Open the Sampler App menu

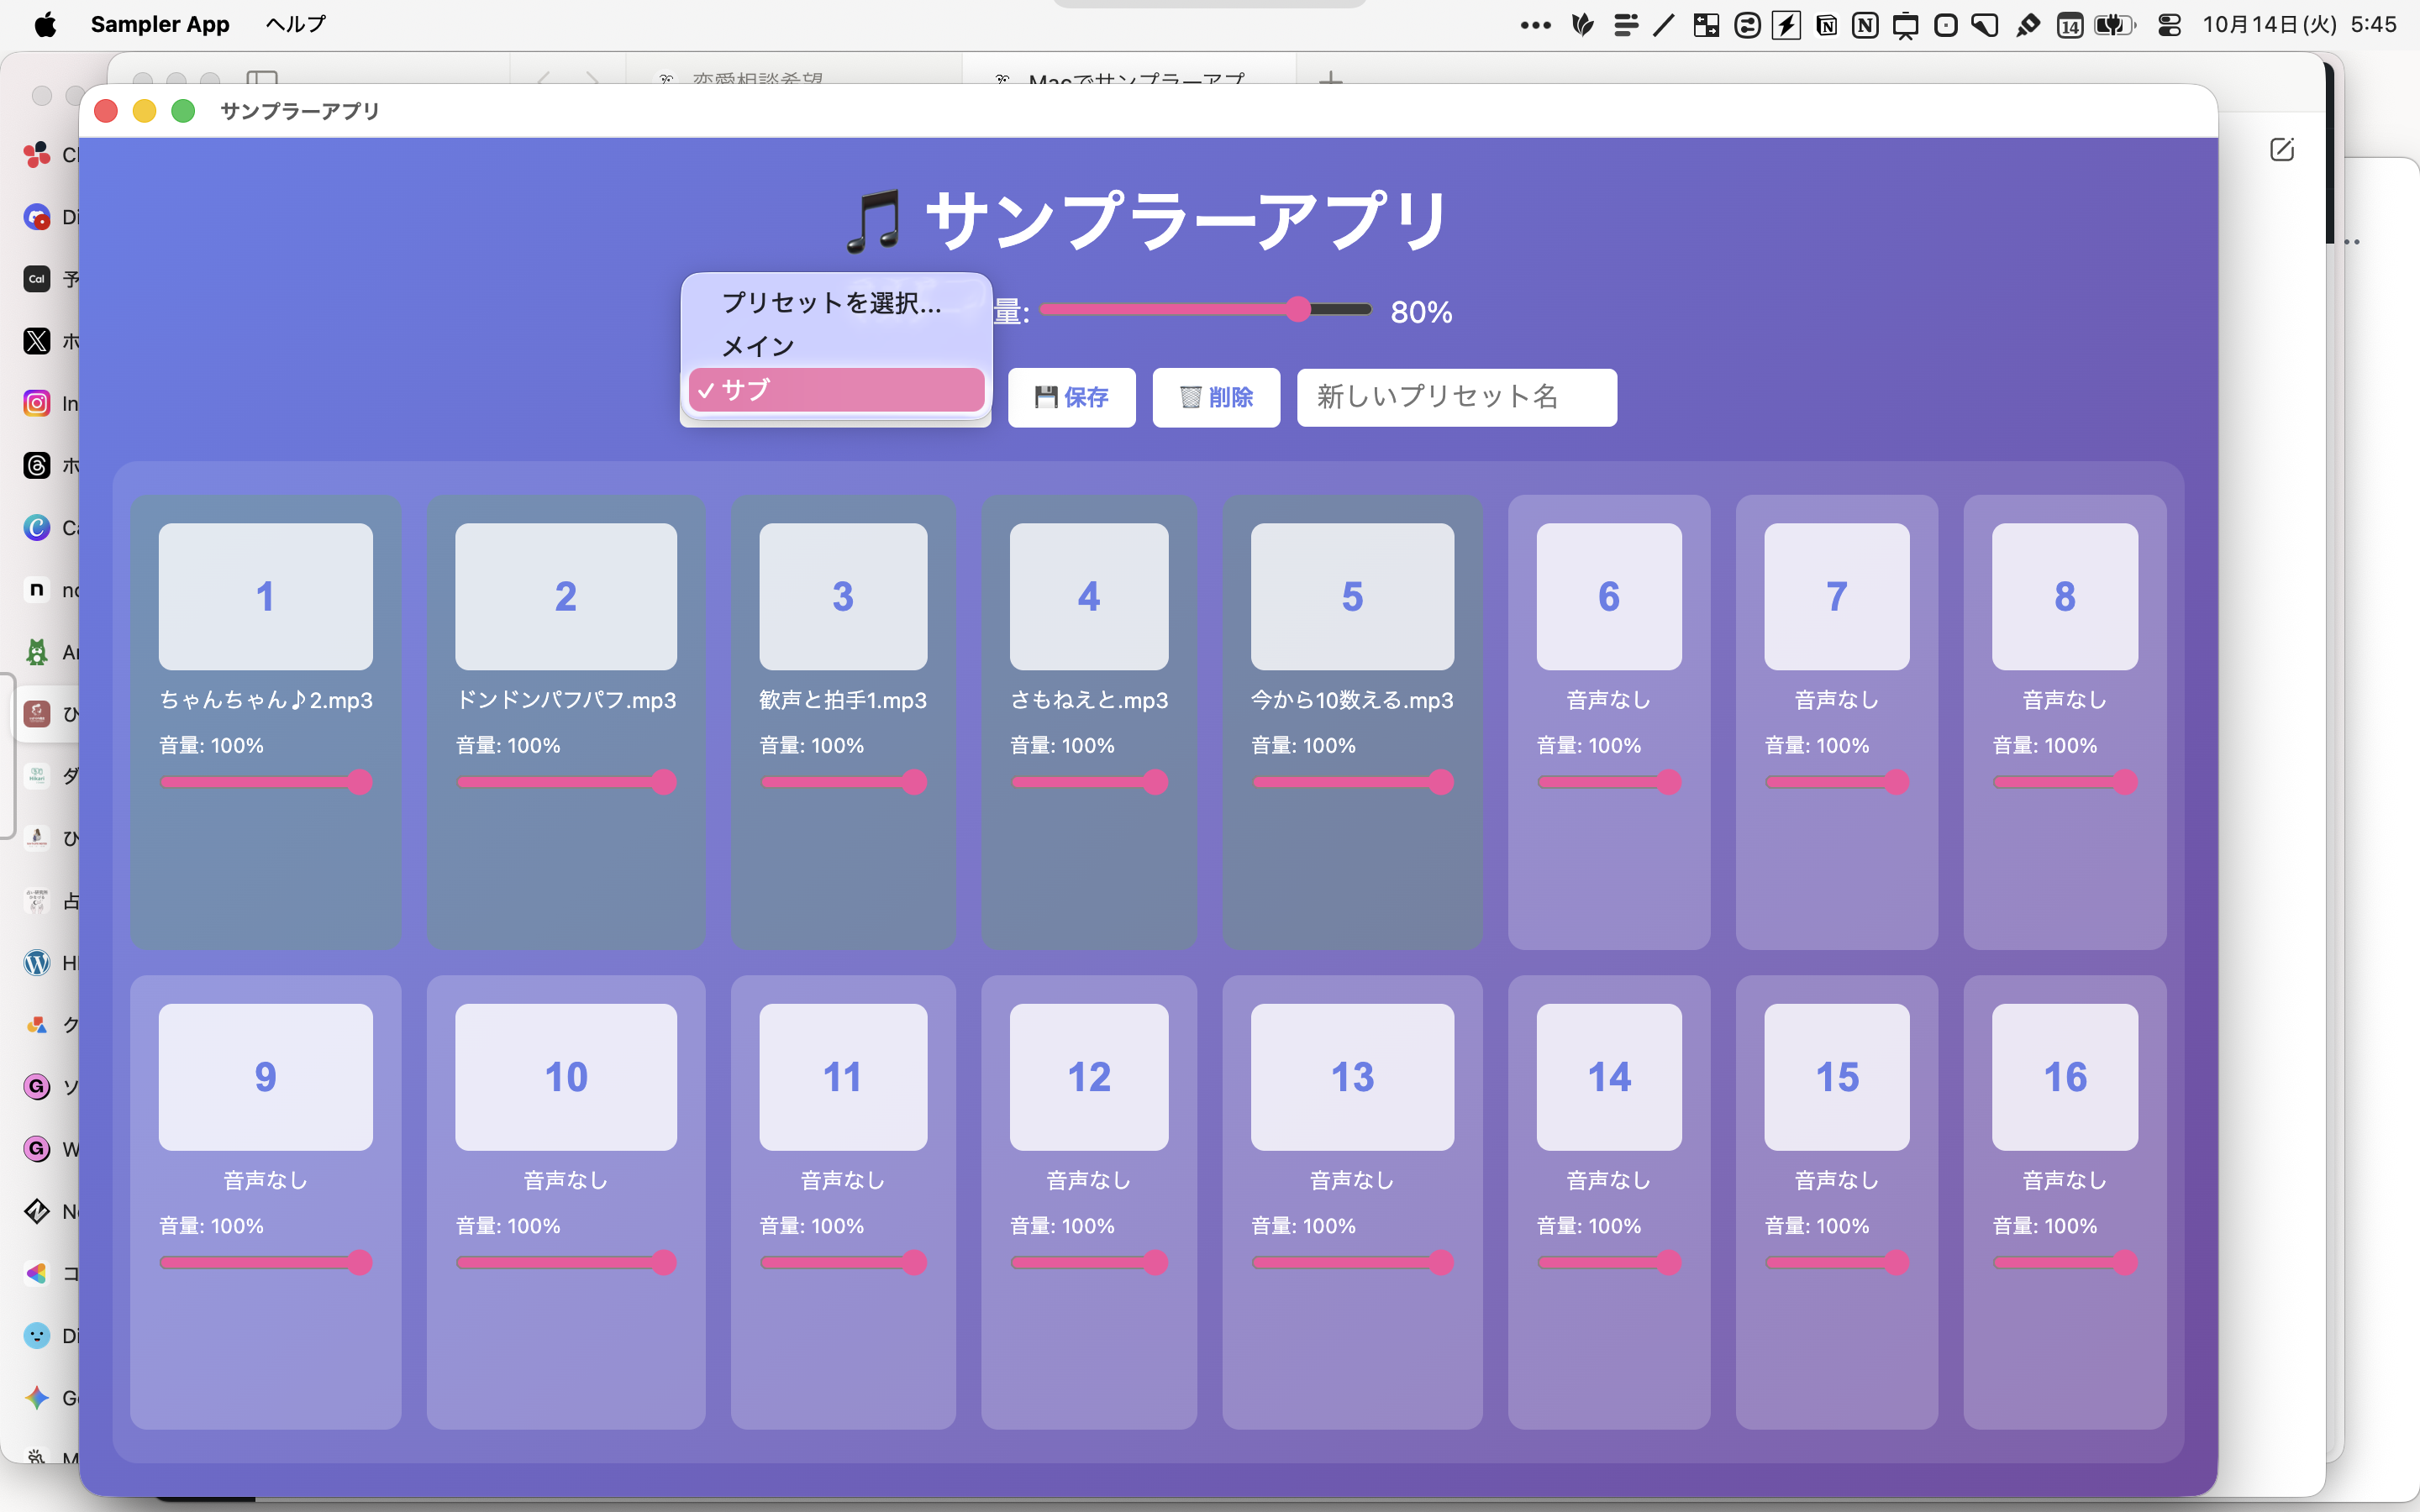click(x=160, y=24)
